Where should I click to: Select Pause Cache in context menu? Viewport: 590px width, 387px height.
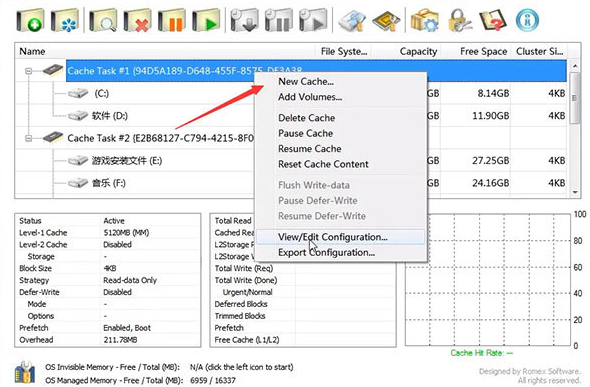[x=341, y=133]
